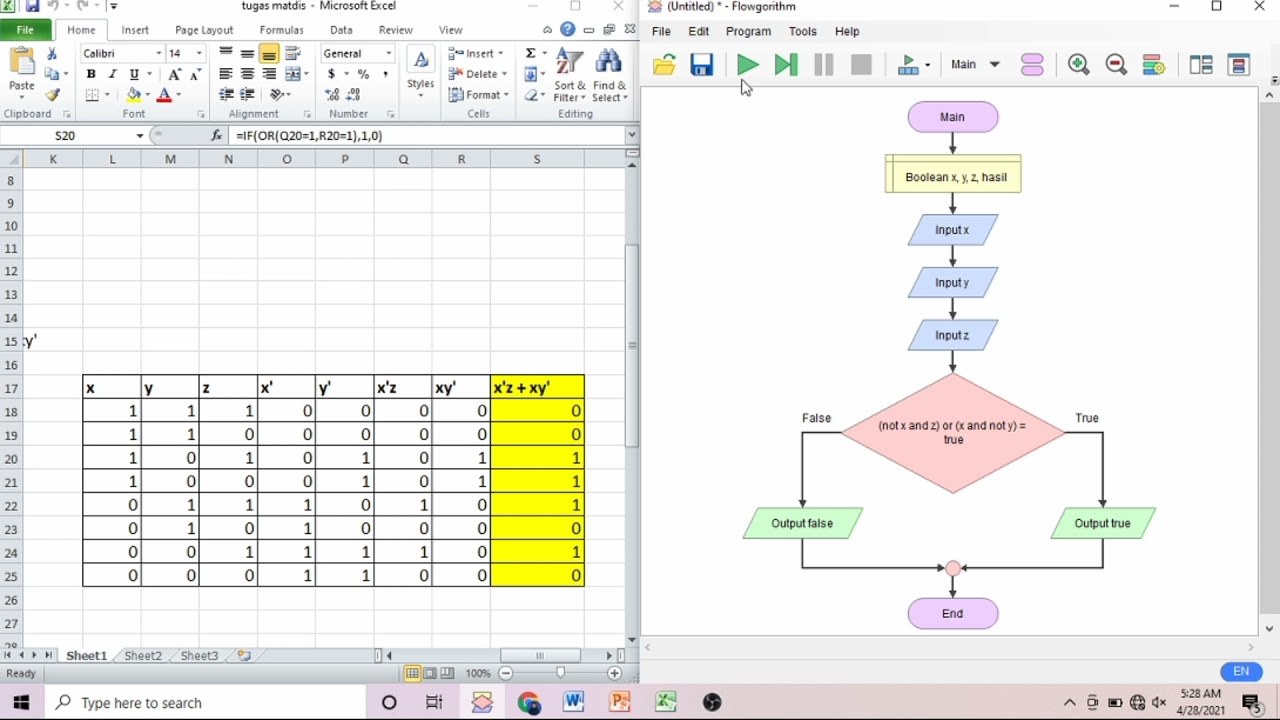Zoom in on the flowchart

point(1078,65)
